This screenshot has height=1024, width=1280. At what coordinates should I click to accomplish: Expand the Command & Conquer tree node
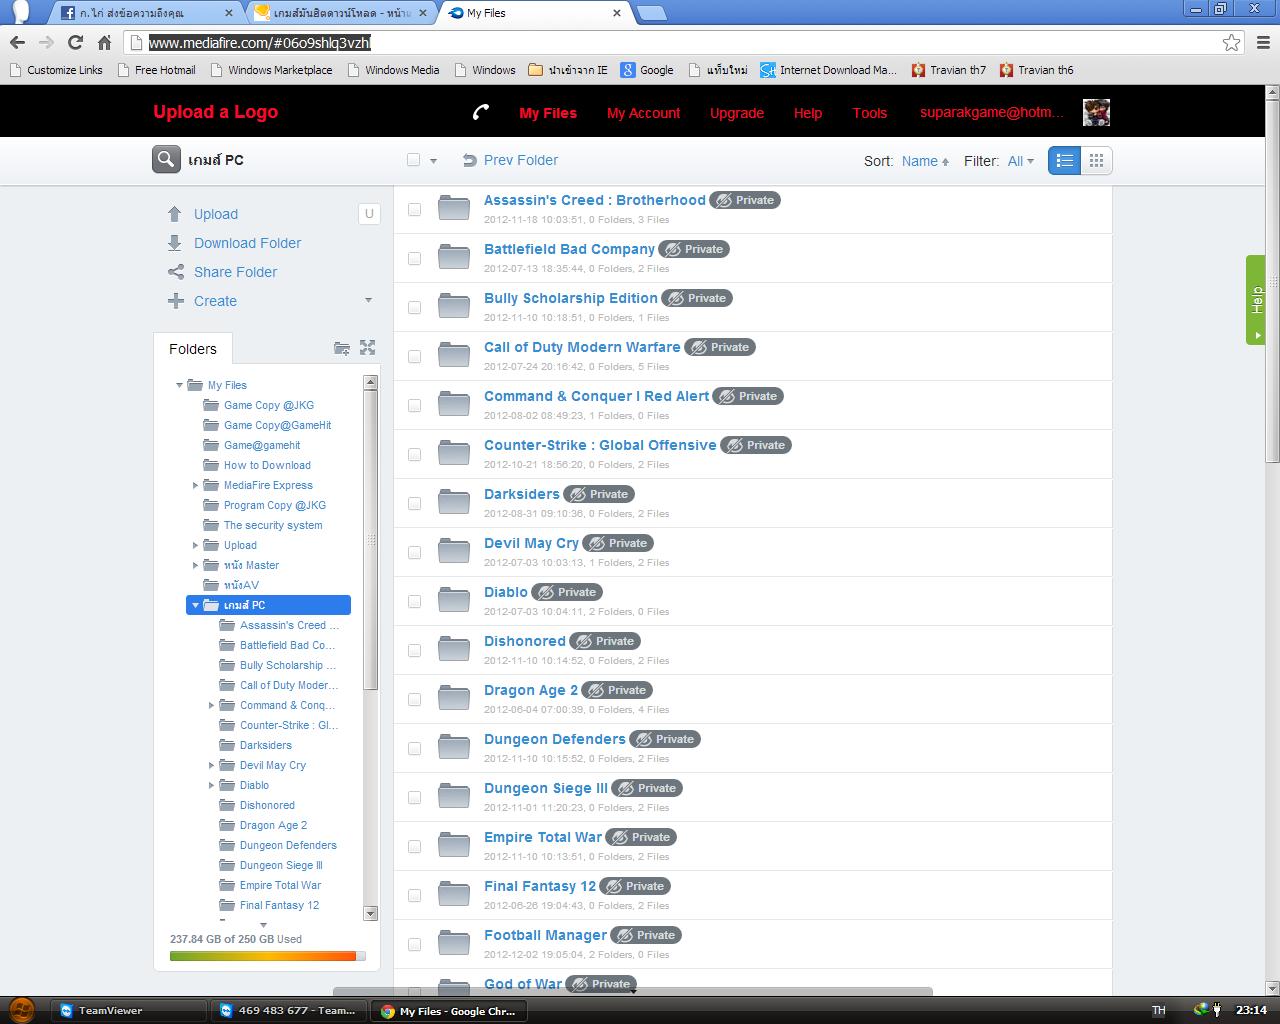(211, 705)
